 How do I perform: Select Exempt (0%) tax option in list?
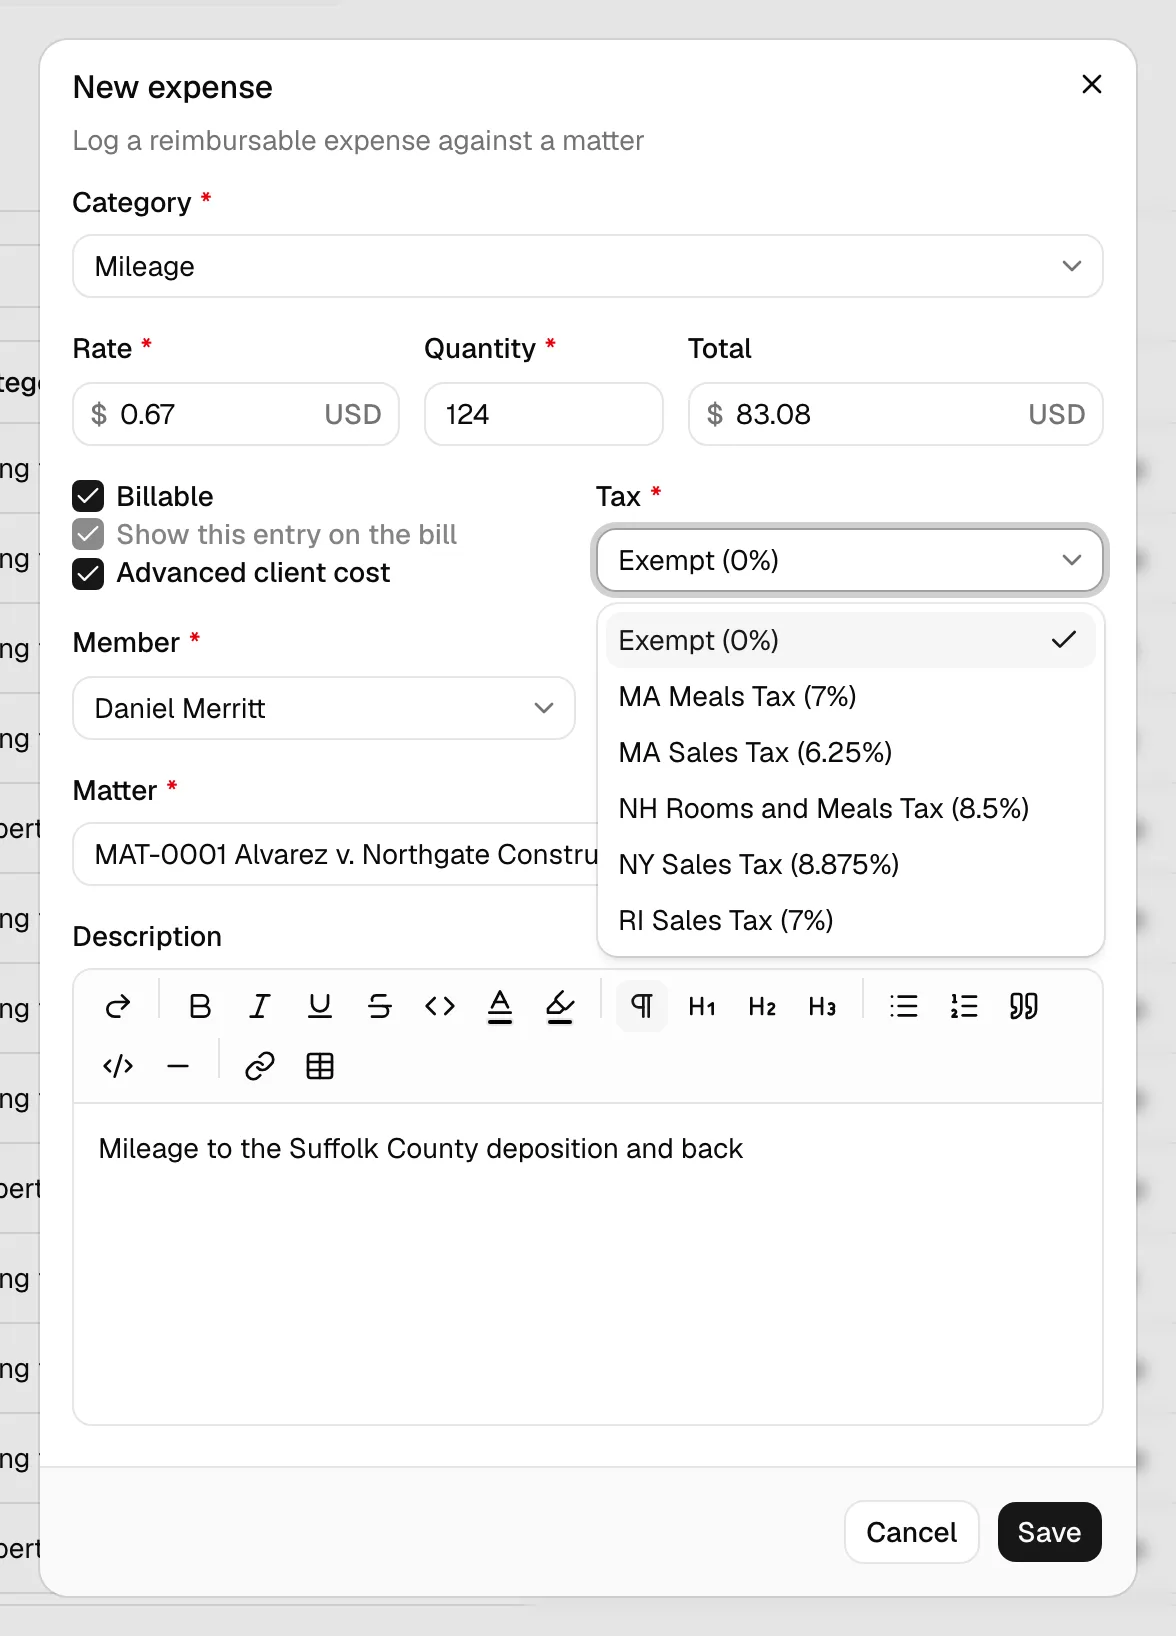[x=851, y=640]
